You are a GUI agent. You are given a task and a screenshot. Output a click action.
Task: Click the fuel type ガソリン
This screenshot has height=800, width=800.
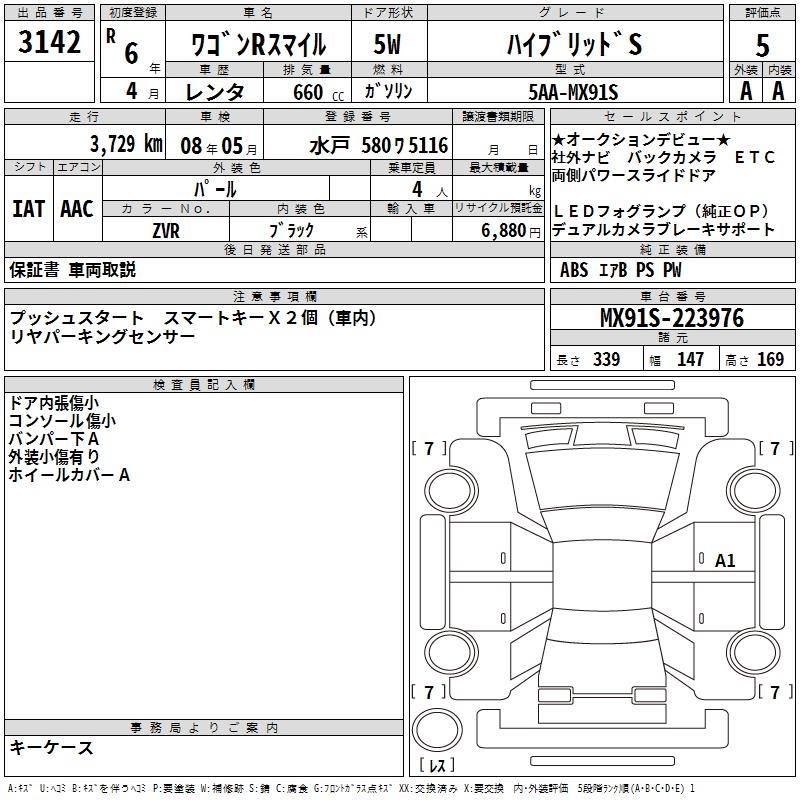(388, 91)
